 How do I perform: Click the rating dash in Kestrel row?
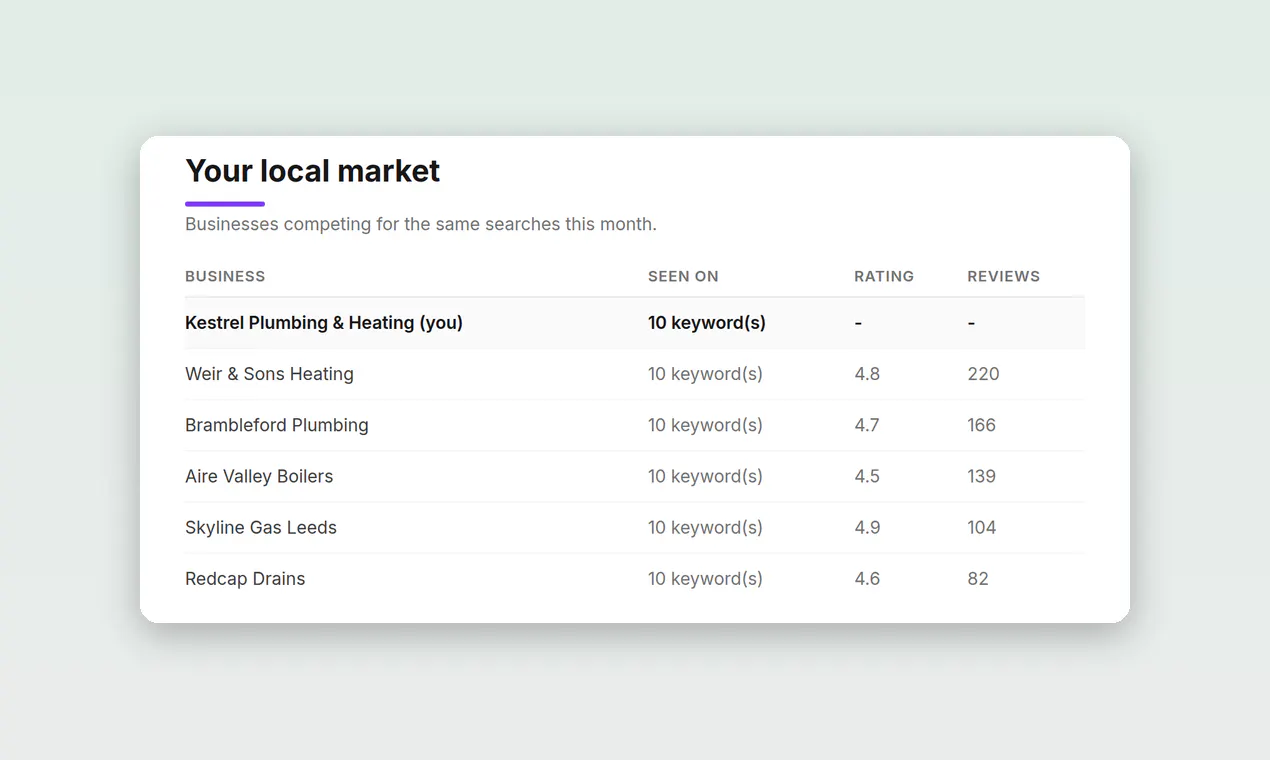pyautogui.click(x=858, y=323)
